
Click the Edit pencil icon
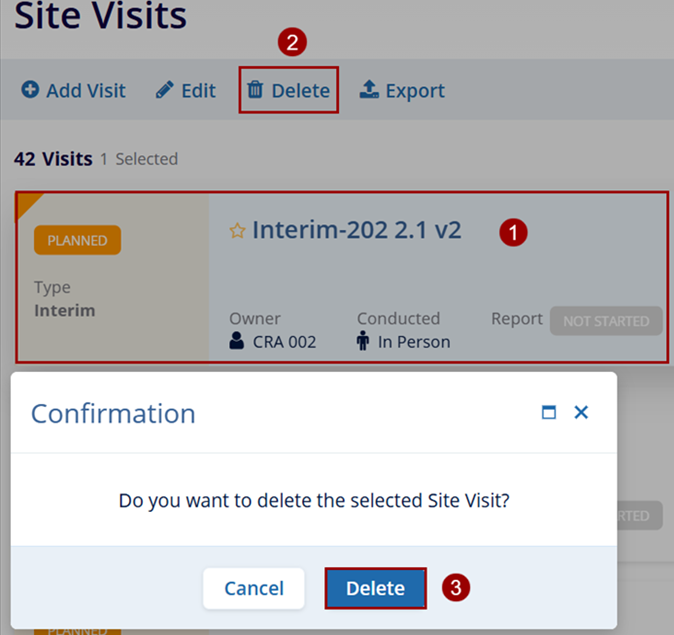click(165, 91)
